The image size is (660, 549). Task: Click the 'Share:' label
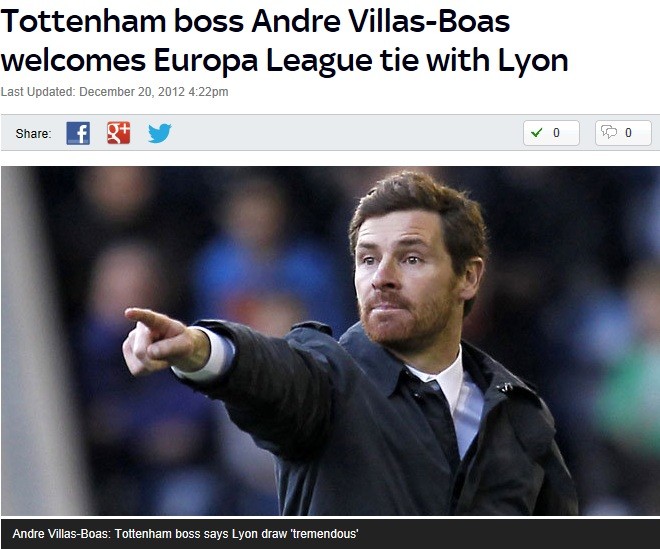(33, 133)
